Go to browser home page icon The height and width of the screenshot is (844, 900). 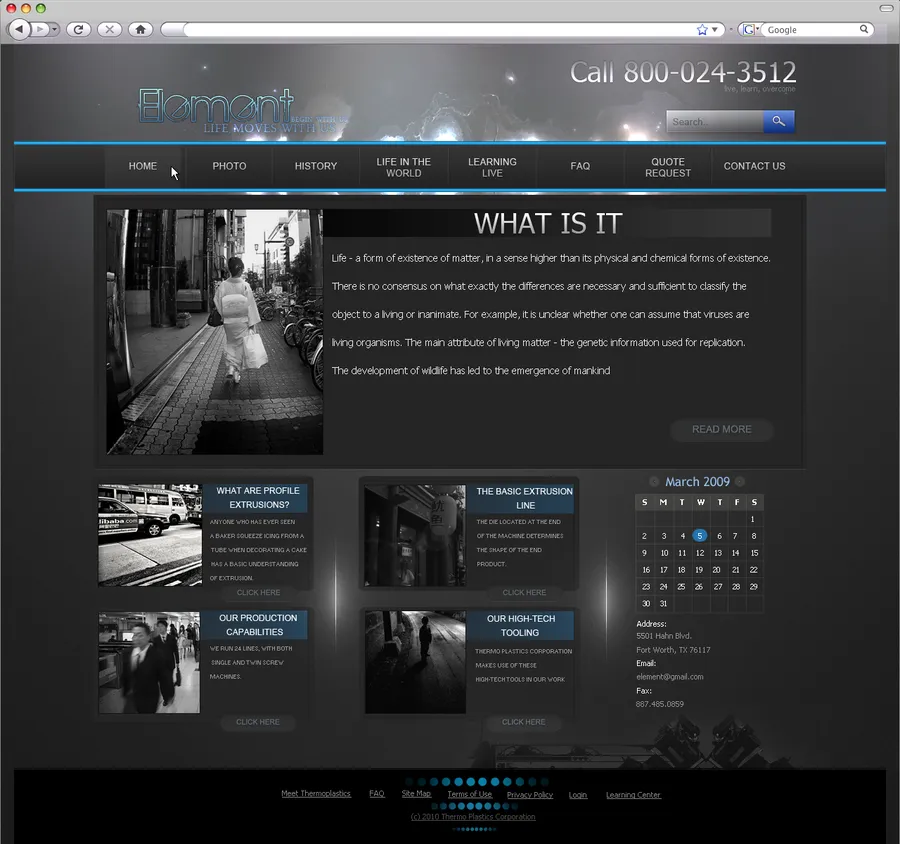[x=140, y=30]
